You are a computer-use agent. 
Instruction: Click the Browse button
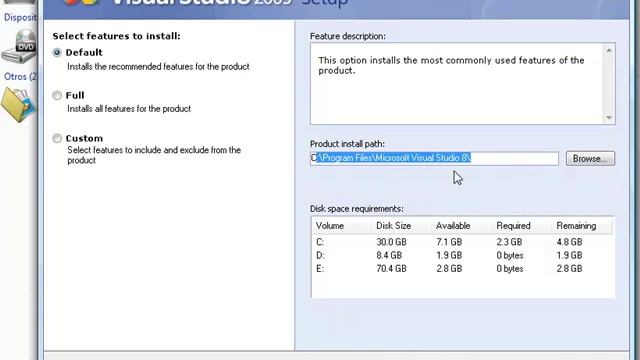tap(590, 158)
